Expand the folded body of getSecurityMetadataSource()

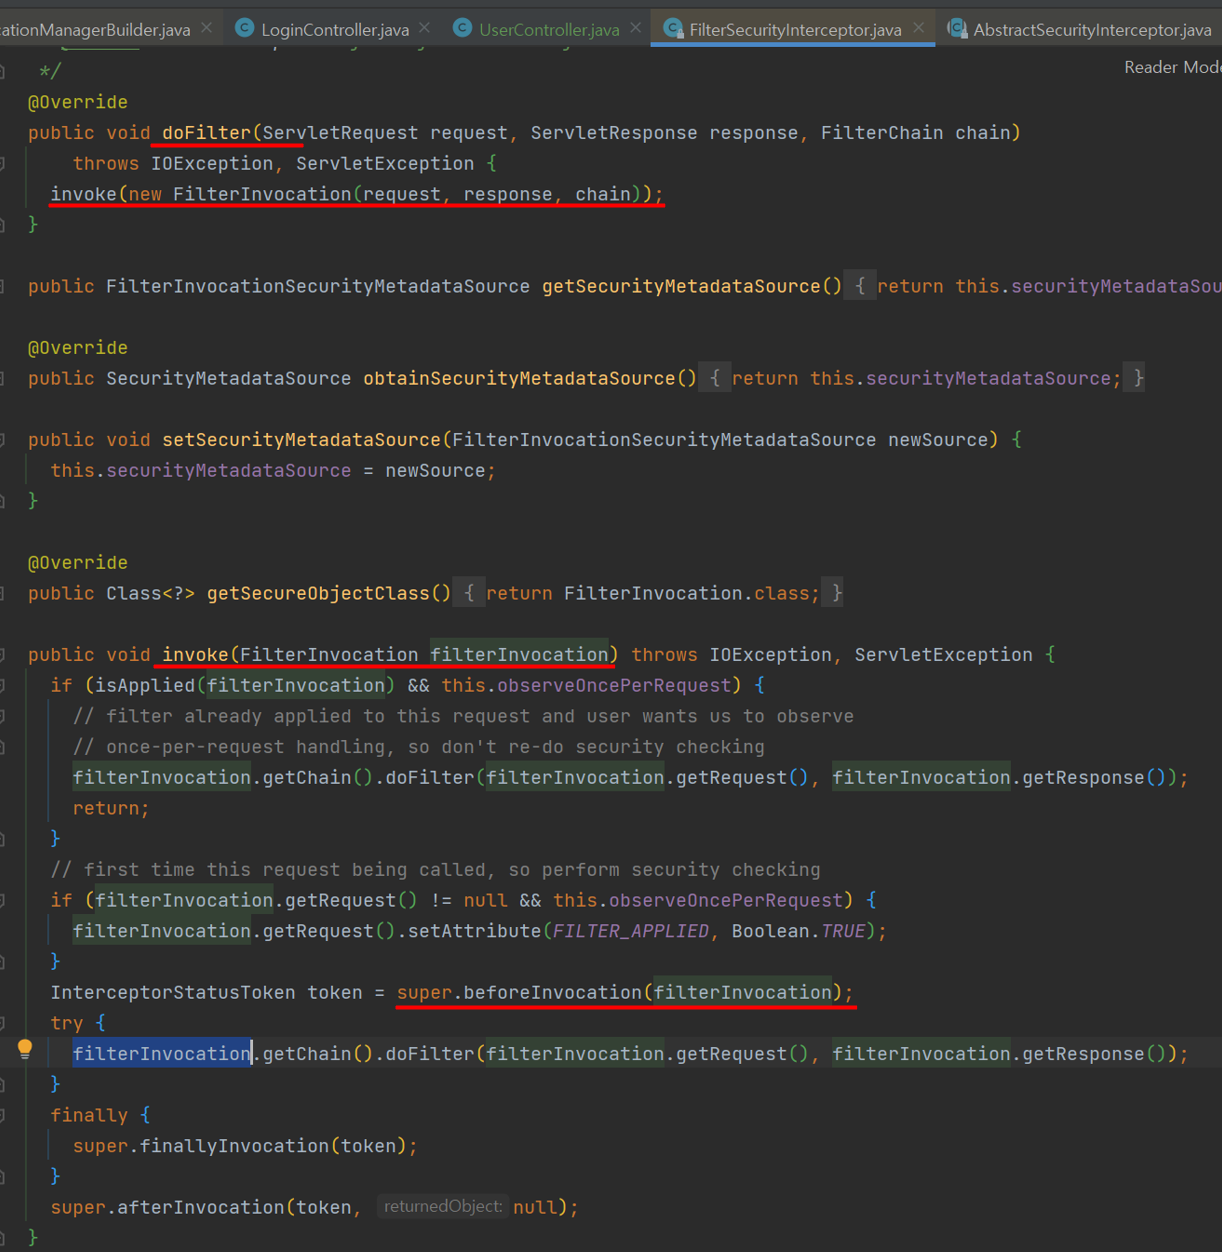860,286
